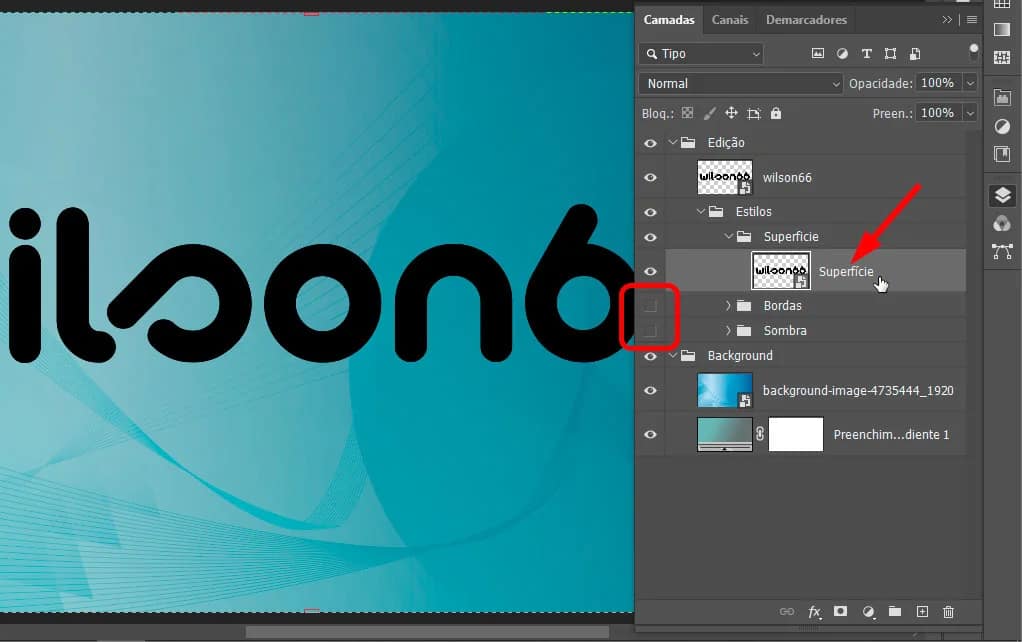The image size is (1022, 642).
Task: Show the hidden Sombra group layer
Action: [x=651, y=330]
